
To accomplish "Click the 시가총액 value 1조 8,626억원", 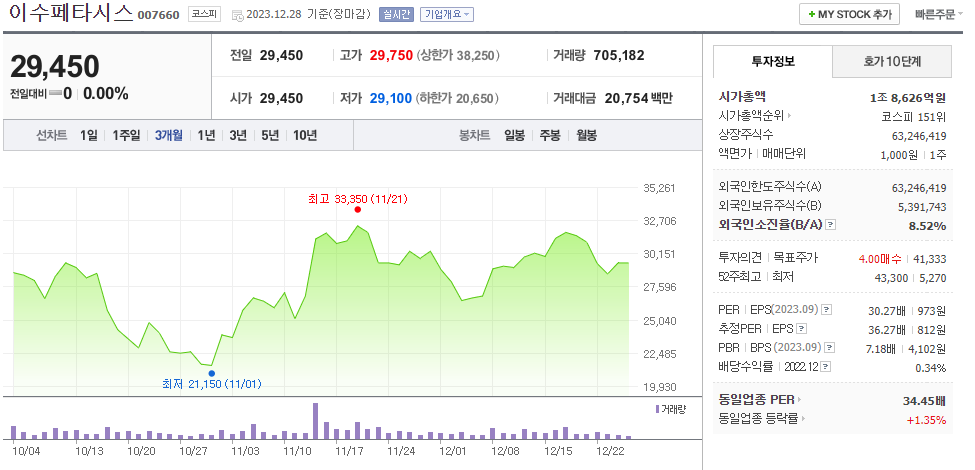I will point(908,97).
